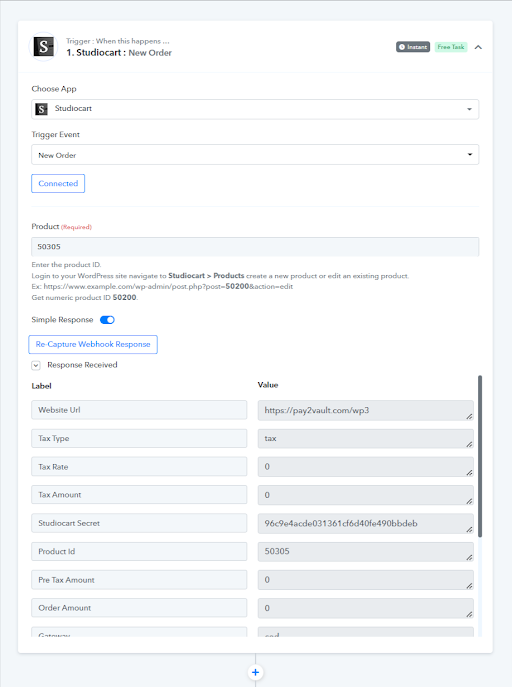Click the Product ID input field
Viewport: 512px width, 687px height.
(255, 247)
